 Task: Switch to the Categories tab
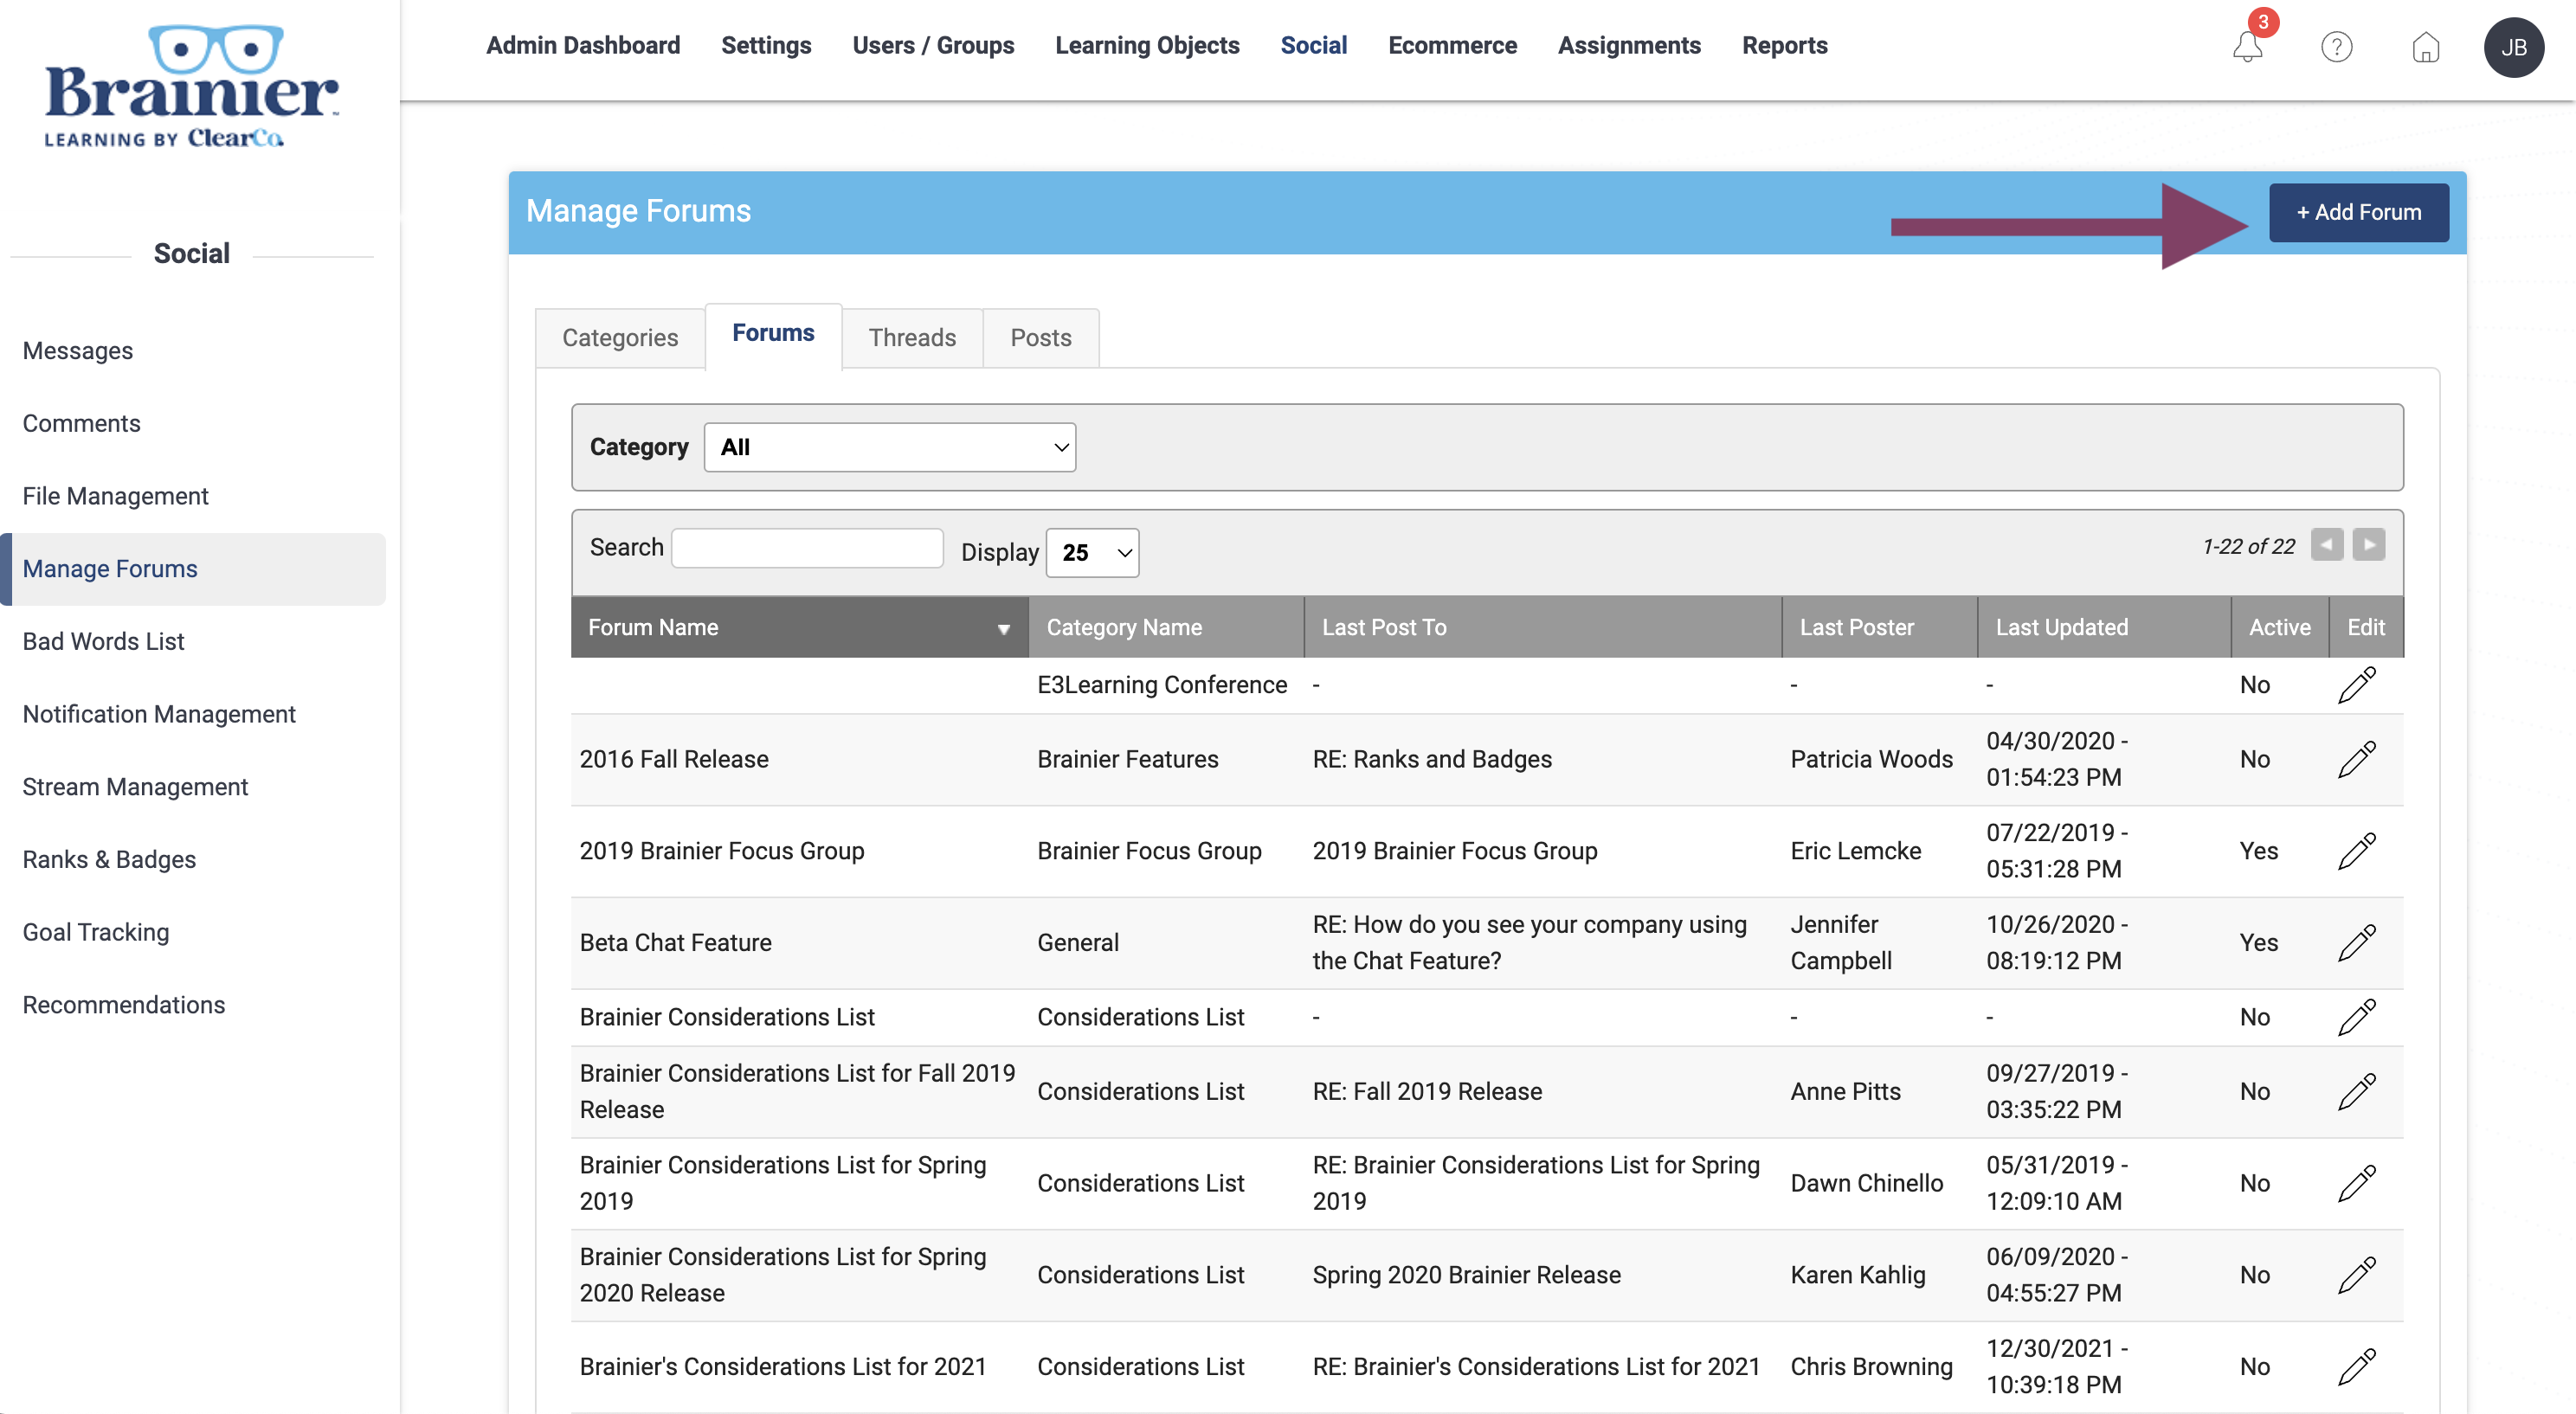(x=620, y=338)
